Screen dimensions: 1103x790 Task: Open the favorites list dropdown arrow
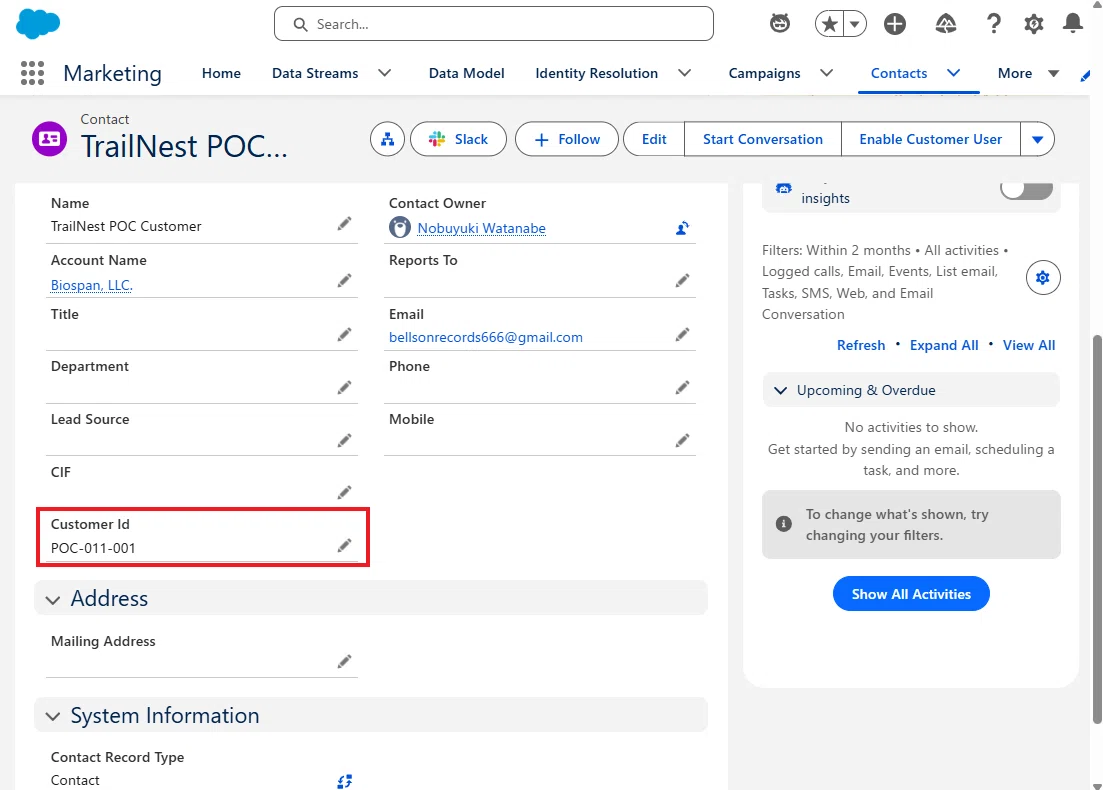point(855,24)
